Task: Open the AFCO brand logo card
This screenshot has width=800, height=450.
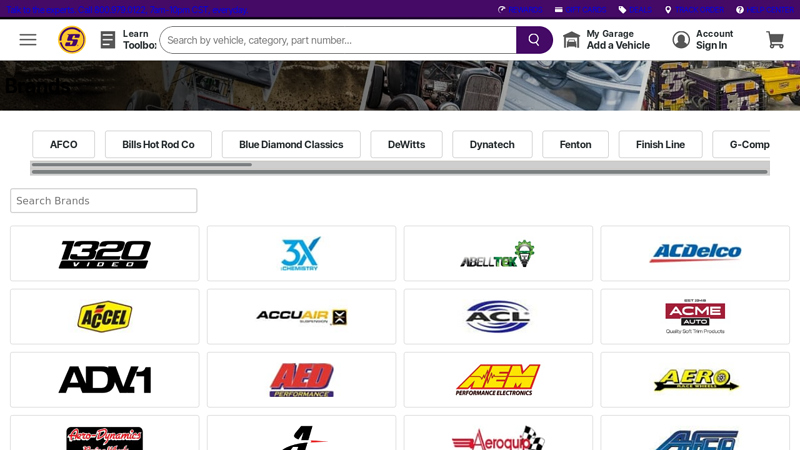Action: tap(695, 433)
